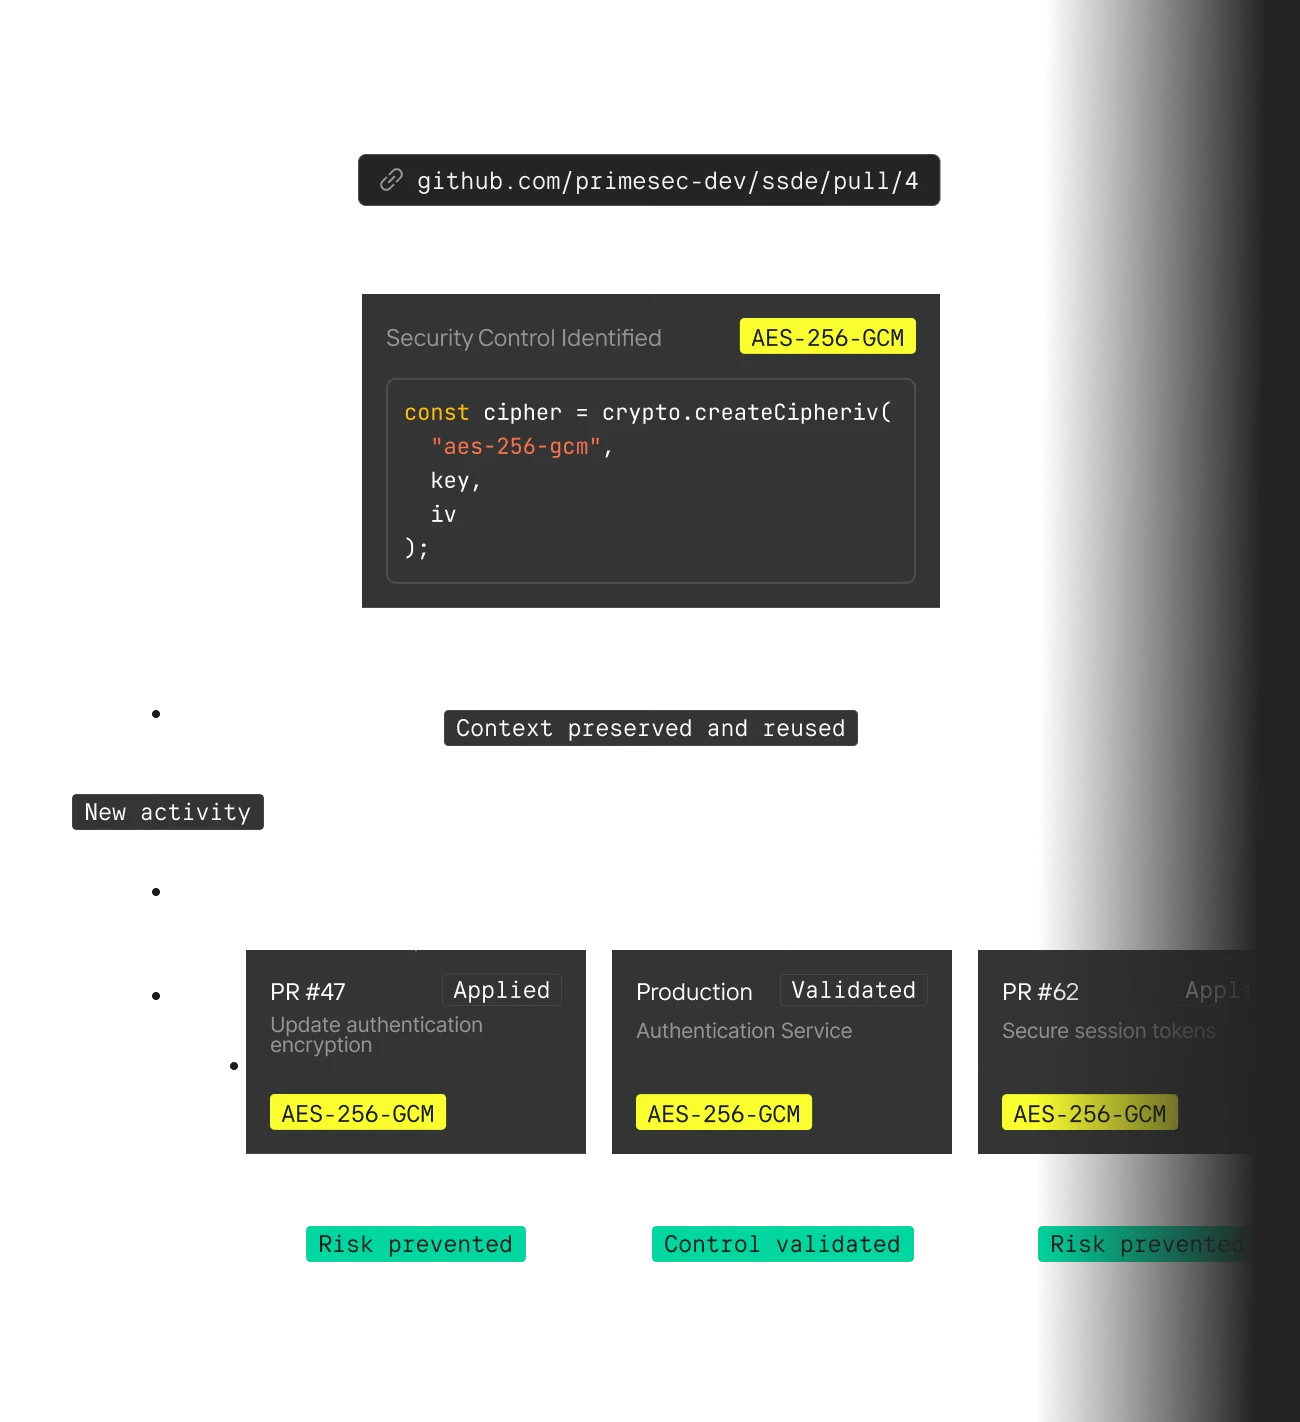
Task: Open the PR #47 card title
Action: pyautogui.click(x=308, y=992)
